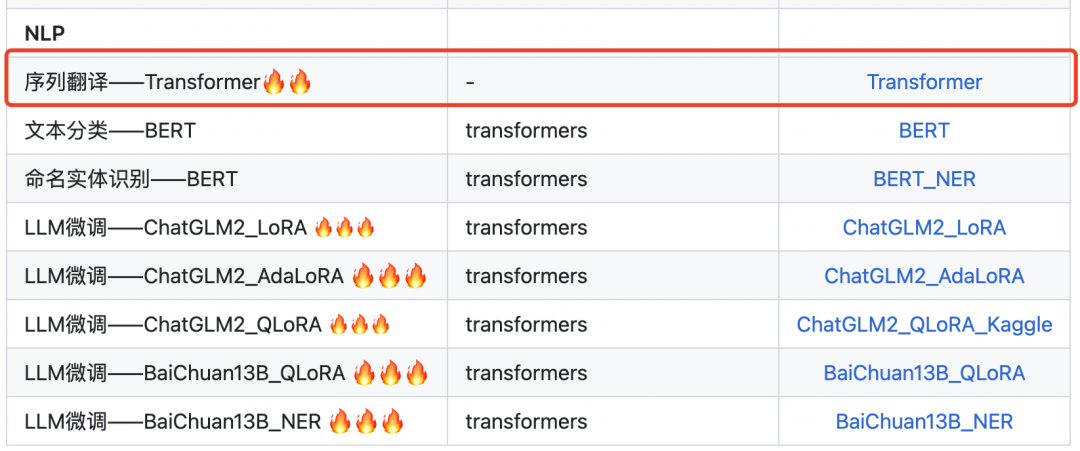Open the ChatGLM2_AdaLoRA link

pos(924,276)
